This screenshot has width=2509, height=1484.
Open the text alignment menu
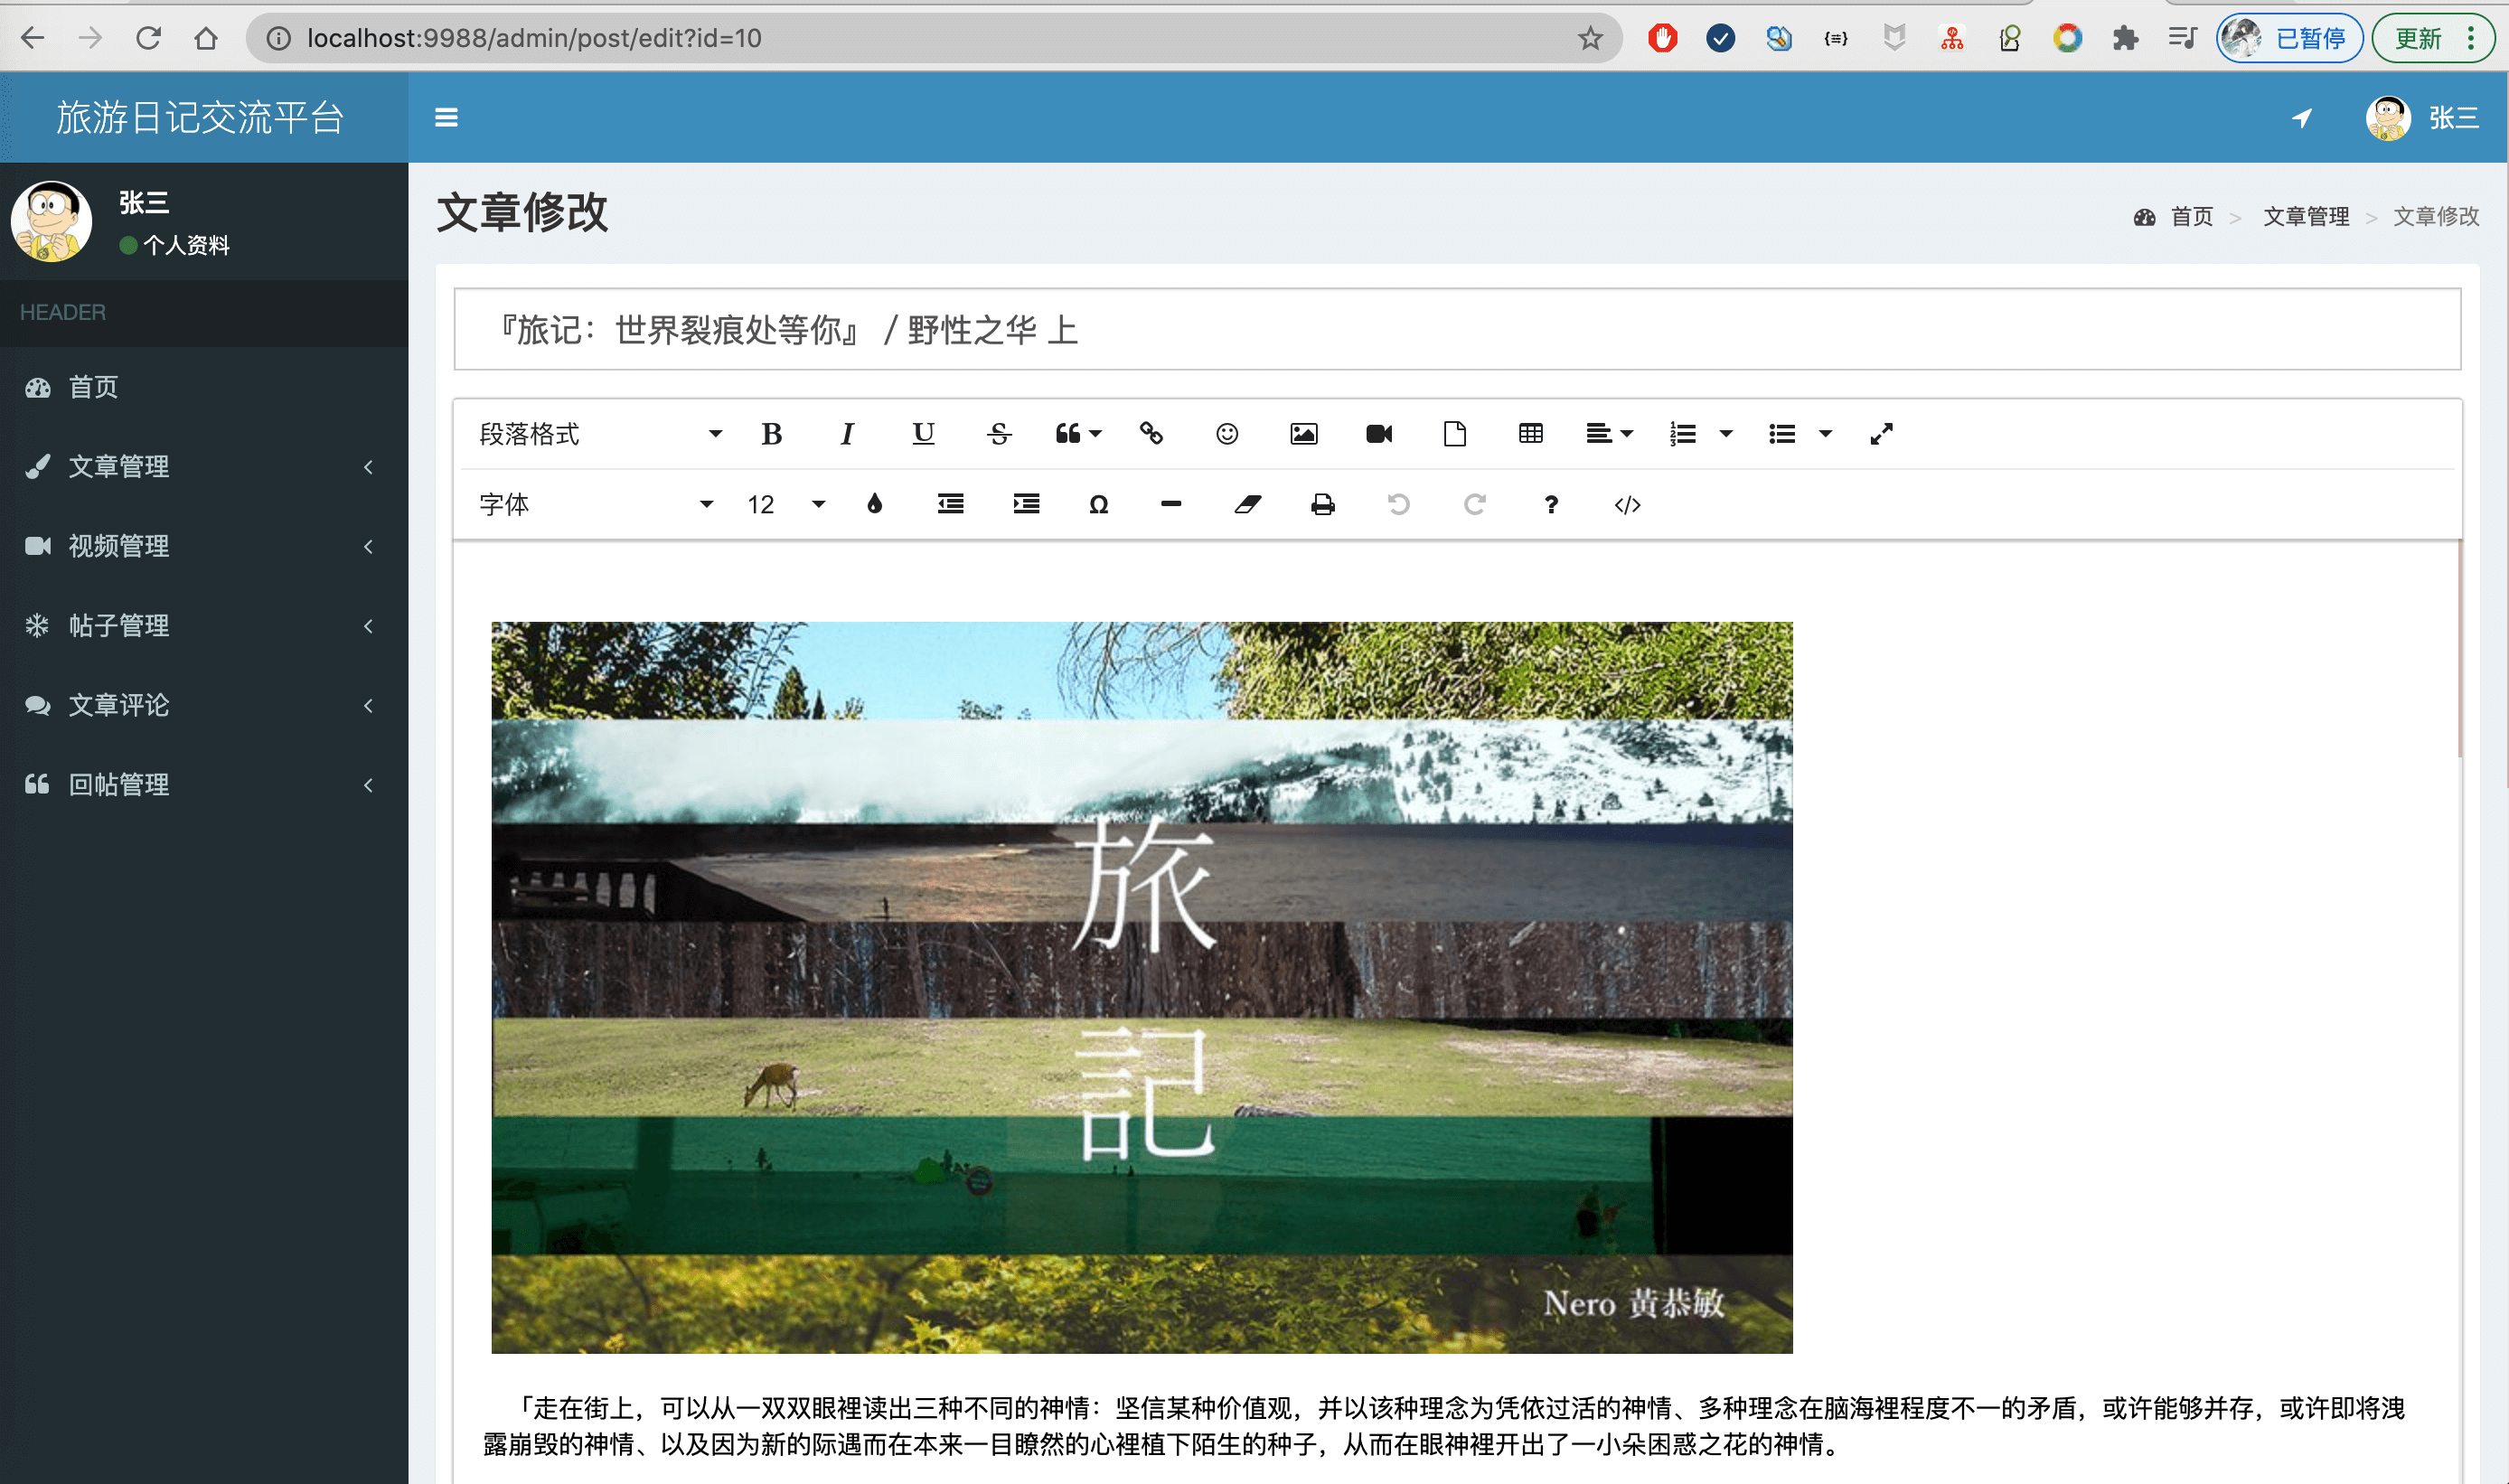1609,434
